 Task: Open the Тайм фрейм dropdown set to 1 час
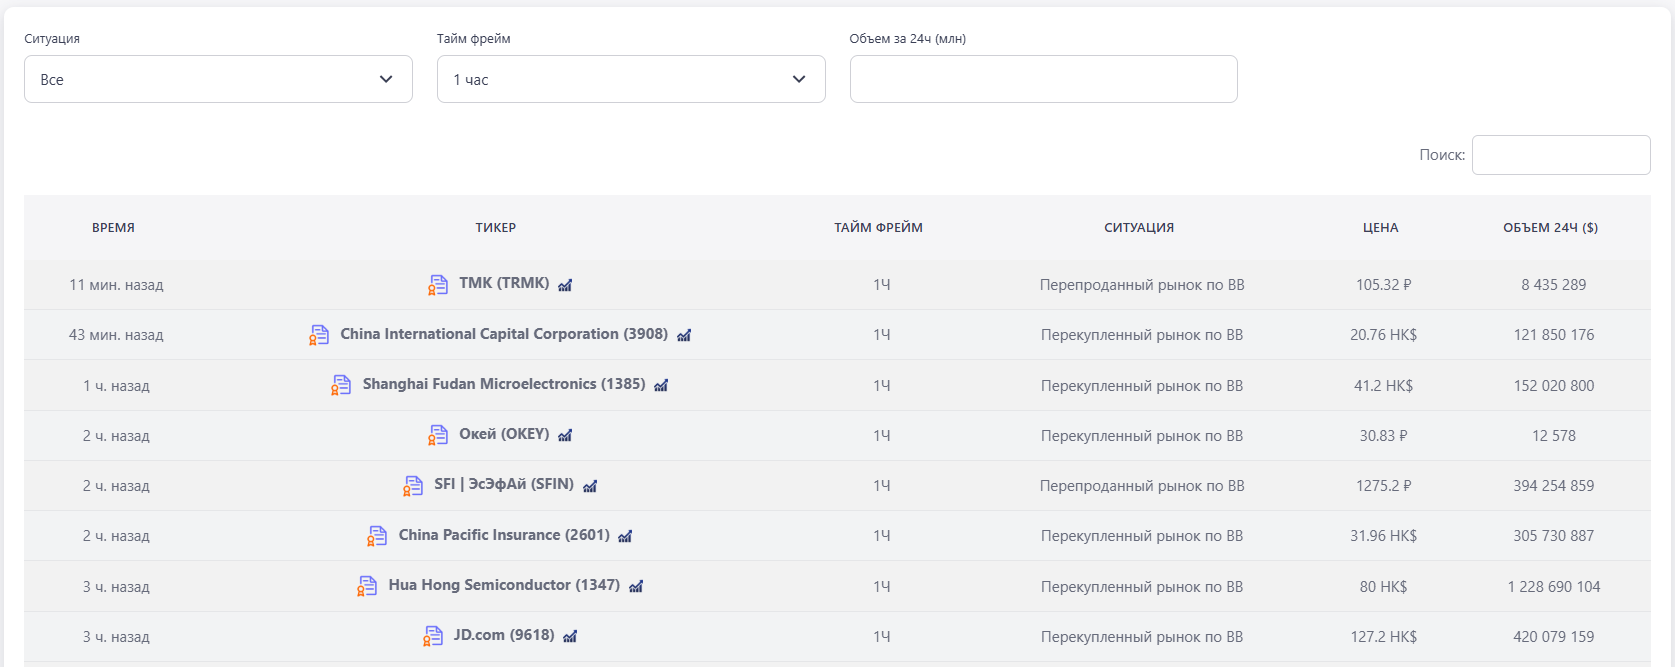(x=631, y=79)
